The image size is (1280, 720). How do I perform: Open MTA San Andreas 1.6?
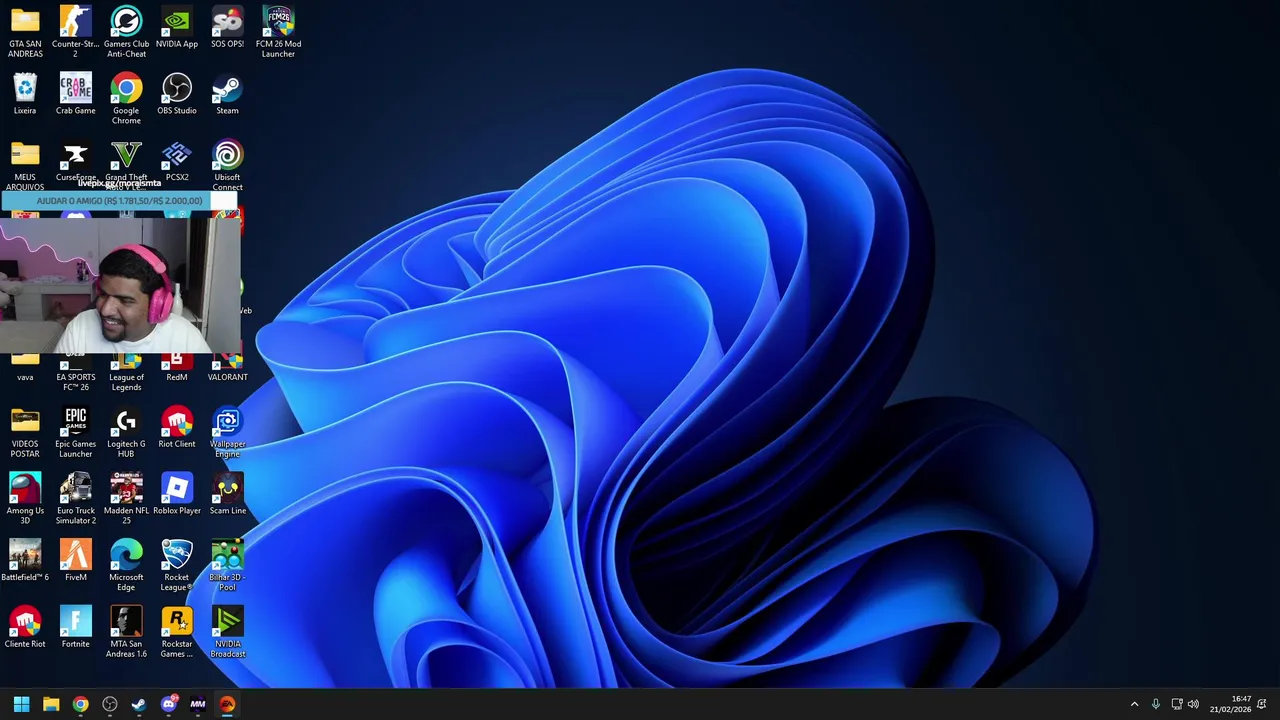coord(126,632)
